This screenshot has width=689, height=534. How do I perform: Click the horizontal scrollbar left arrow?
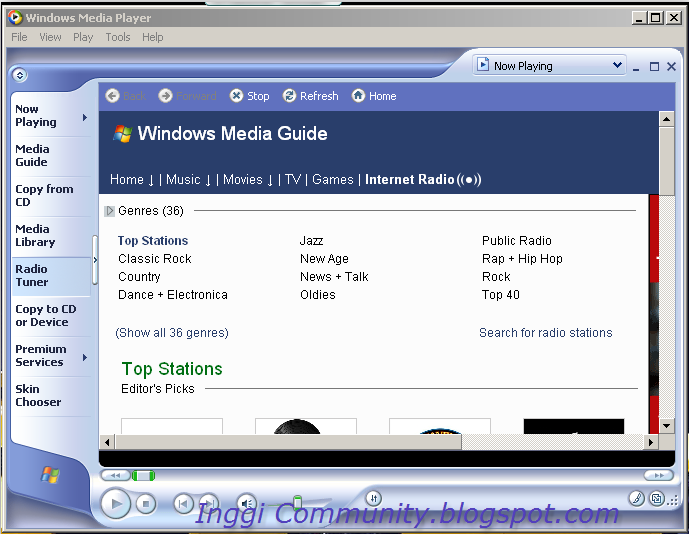pos(107,442)
